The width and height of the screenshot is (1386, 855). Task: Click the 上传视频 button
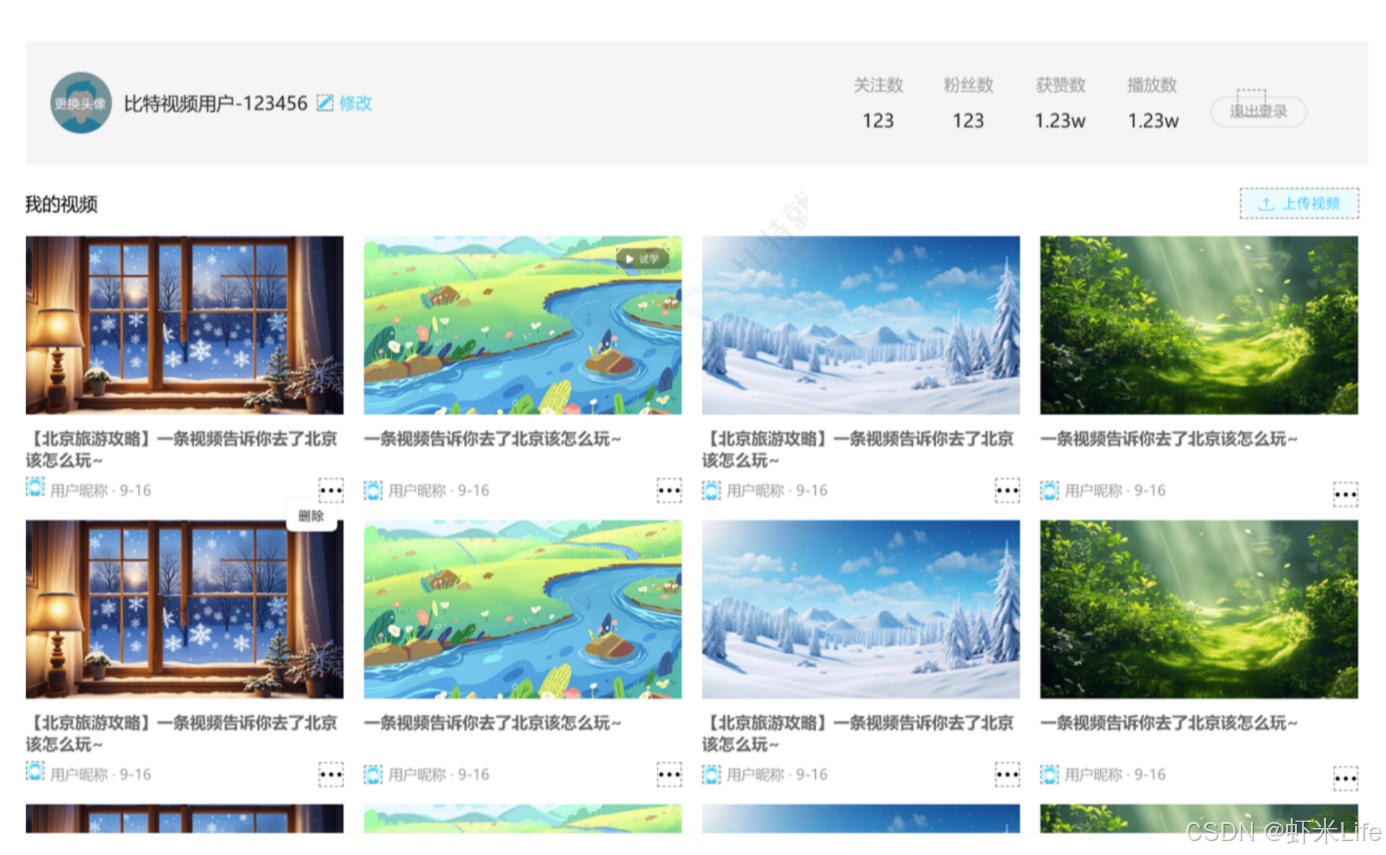pyautogui.click(x=1299, y=203)
